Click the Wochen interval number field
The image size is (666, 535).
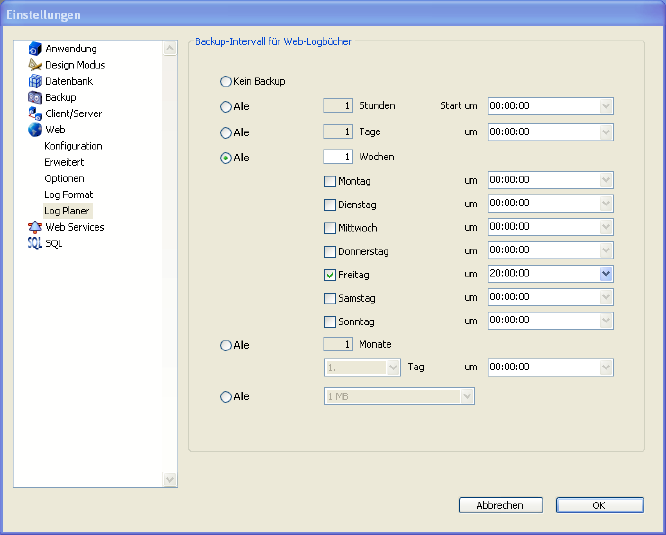tap(338, 157)
